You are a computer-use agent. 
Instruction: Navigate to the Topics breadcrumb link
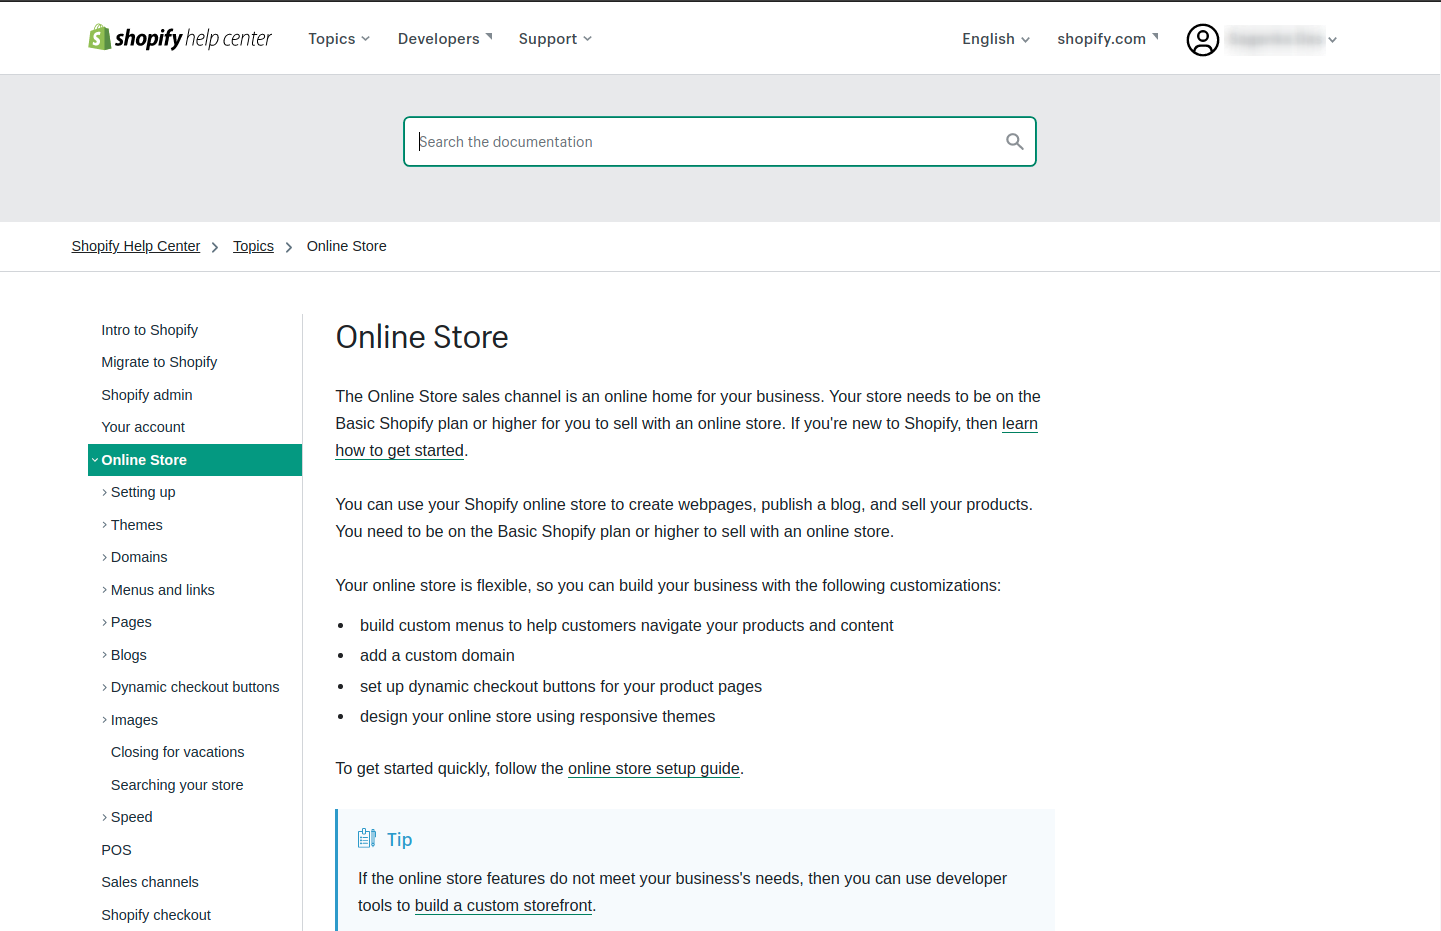253,246
